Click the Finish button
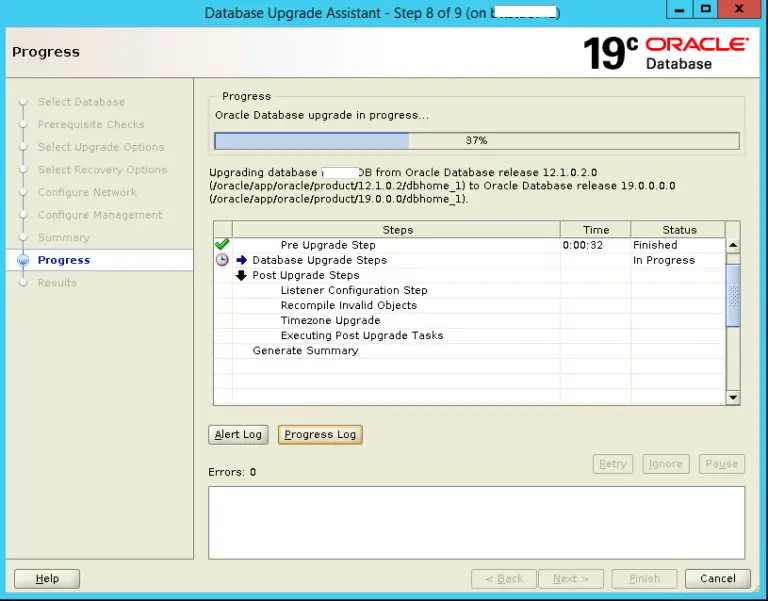Viewport: 768px width, 601px height. (x=644, y=578)
